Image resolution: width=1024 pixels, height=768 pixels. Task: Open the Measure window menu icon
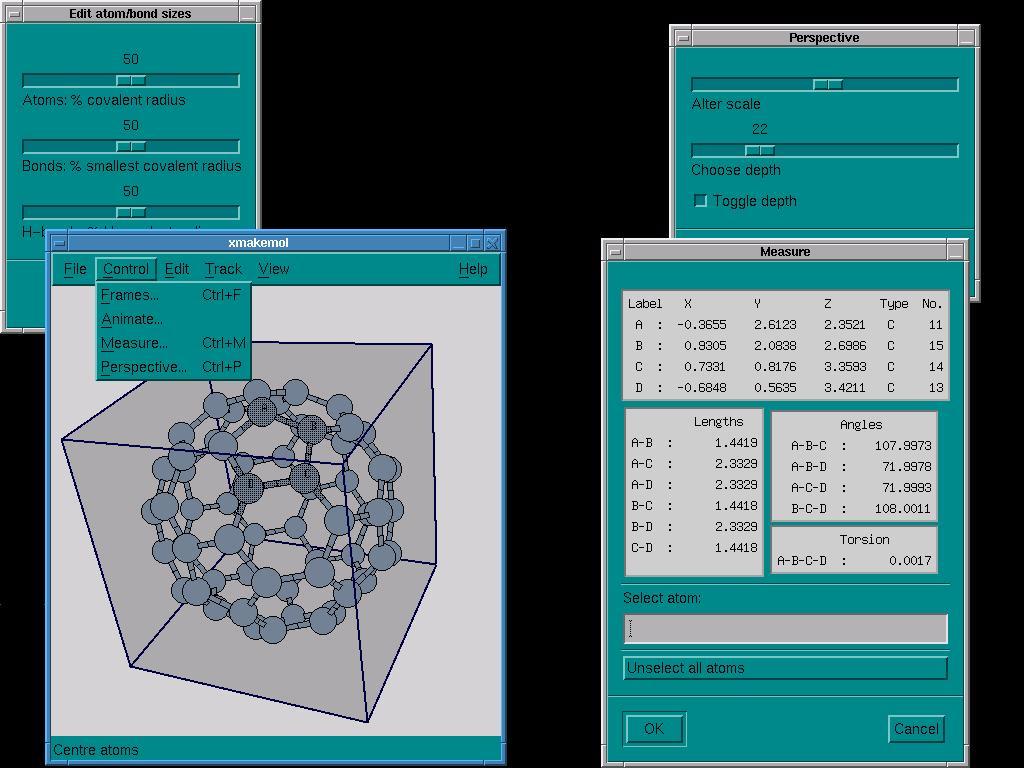coord(615,252)
